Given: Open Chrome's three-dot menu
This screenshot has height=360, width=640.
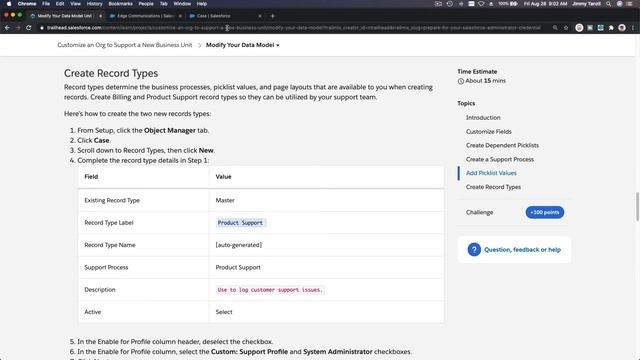Looking at the screenshot, I should 633,28.
